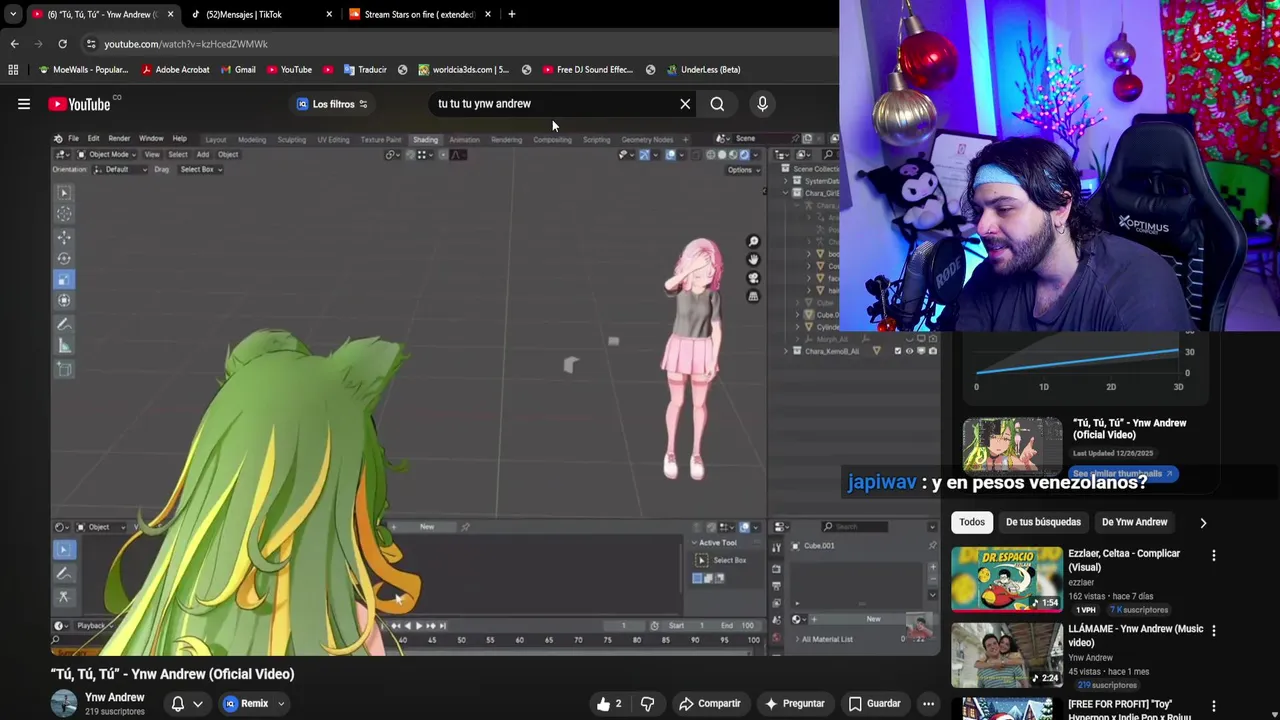Image resolution: width=1280 pixels, height=720 pixels.
Task: Click the Compartir share button
Action: [710, 704]
